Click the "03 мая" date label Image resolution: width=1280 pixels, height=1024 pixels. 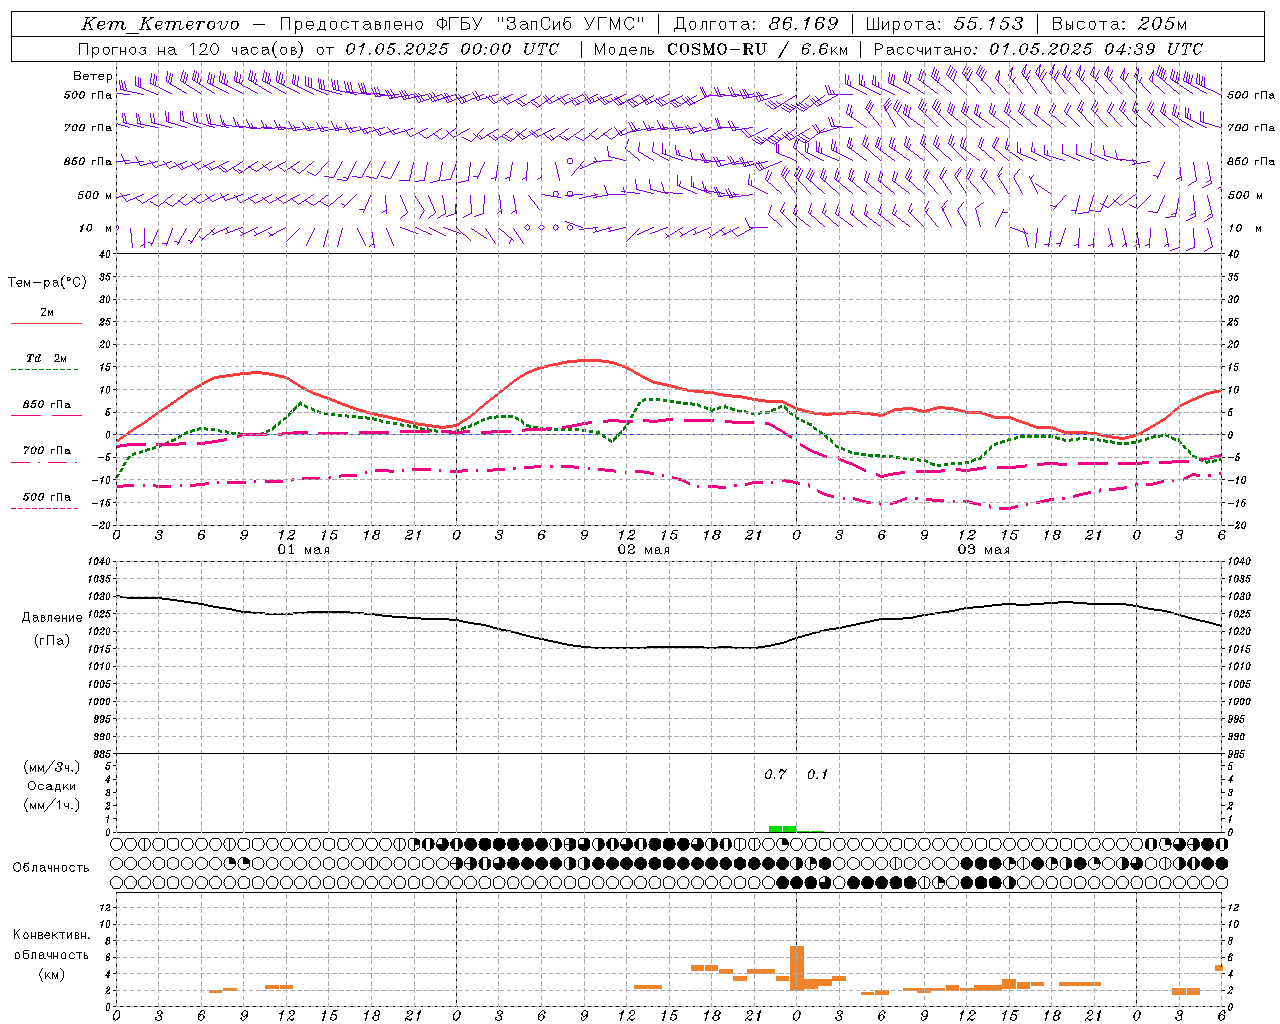[984, 550]
